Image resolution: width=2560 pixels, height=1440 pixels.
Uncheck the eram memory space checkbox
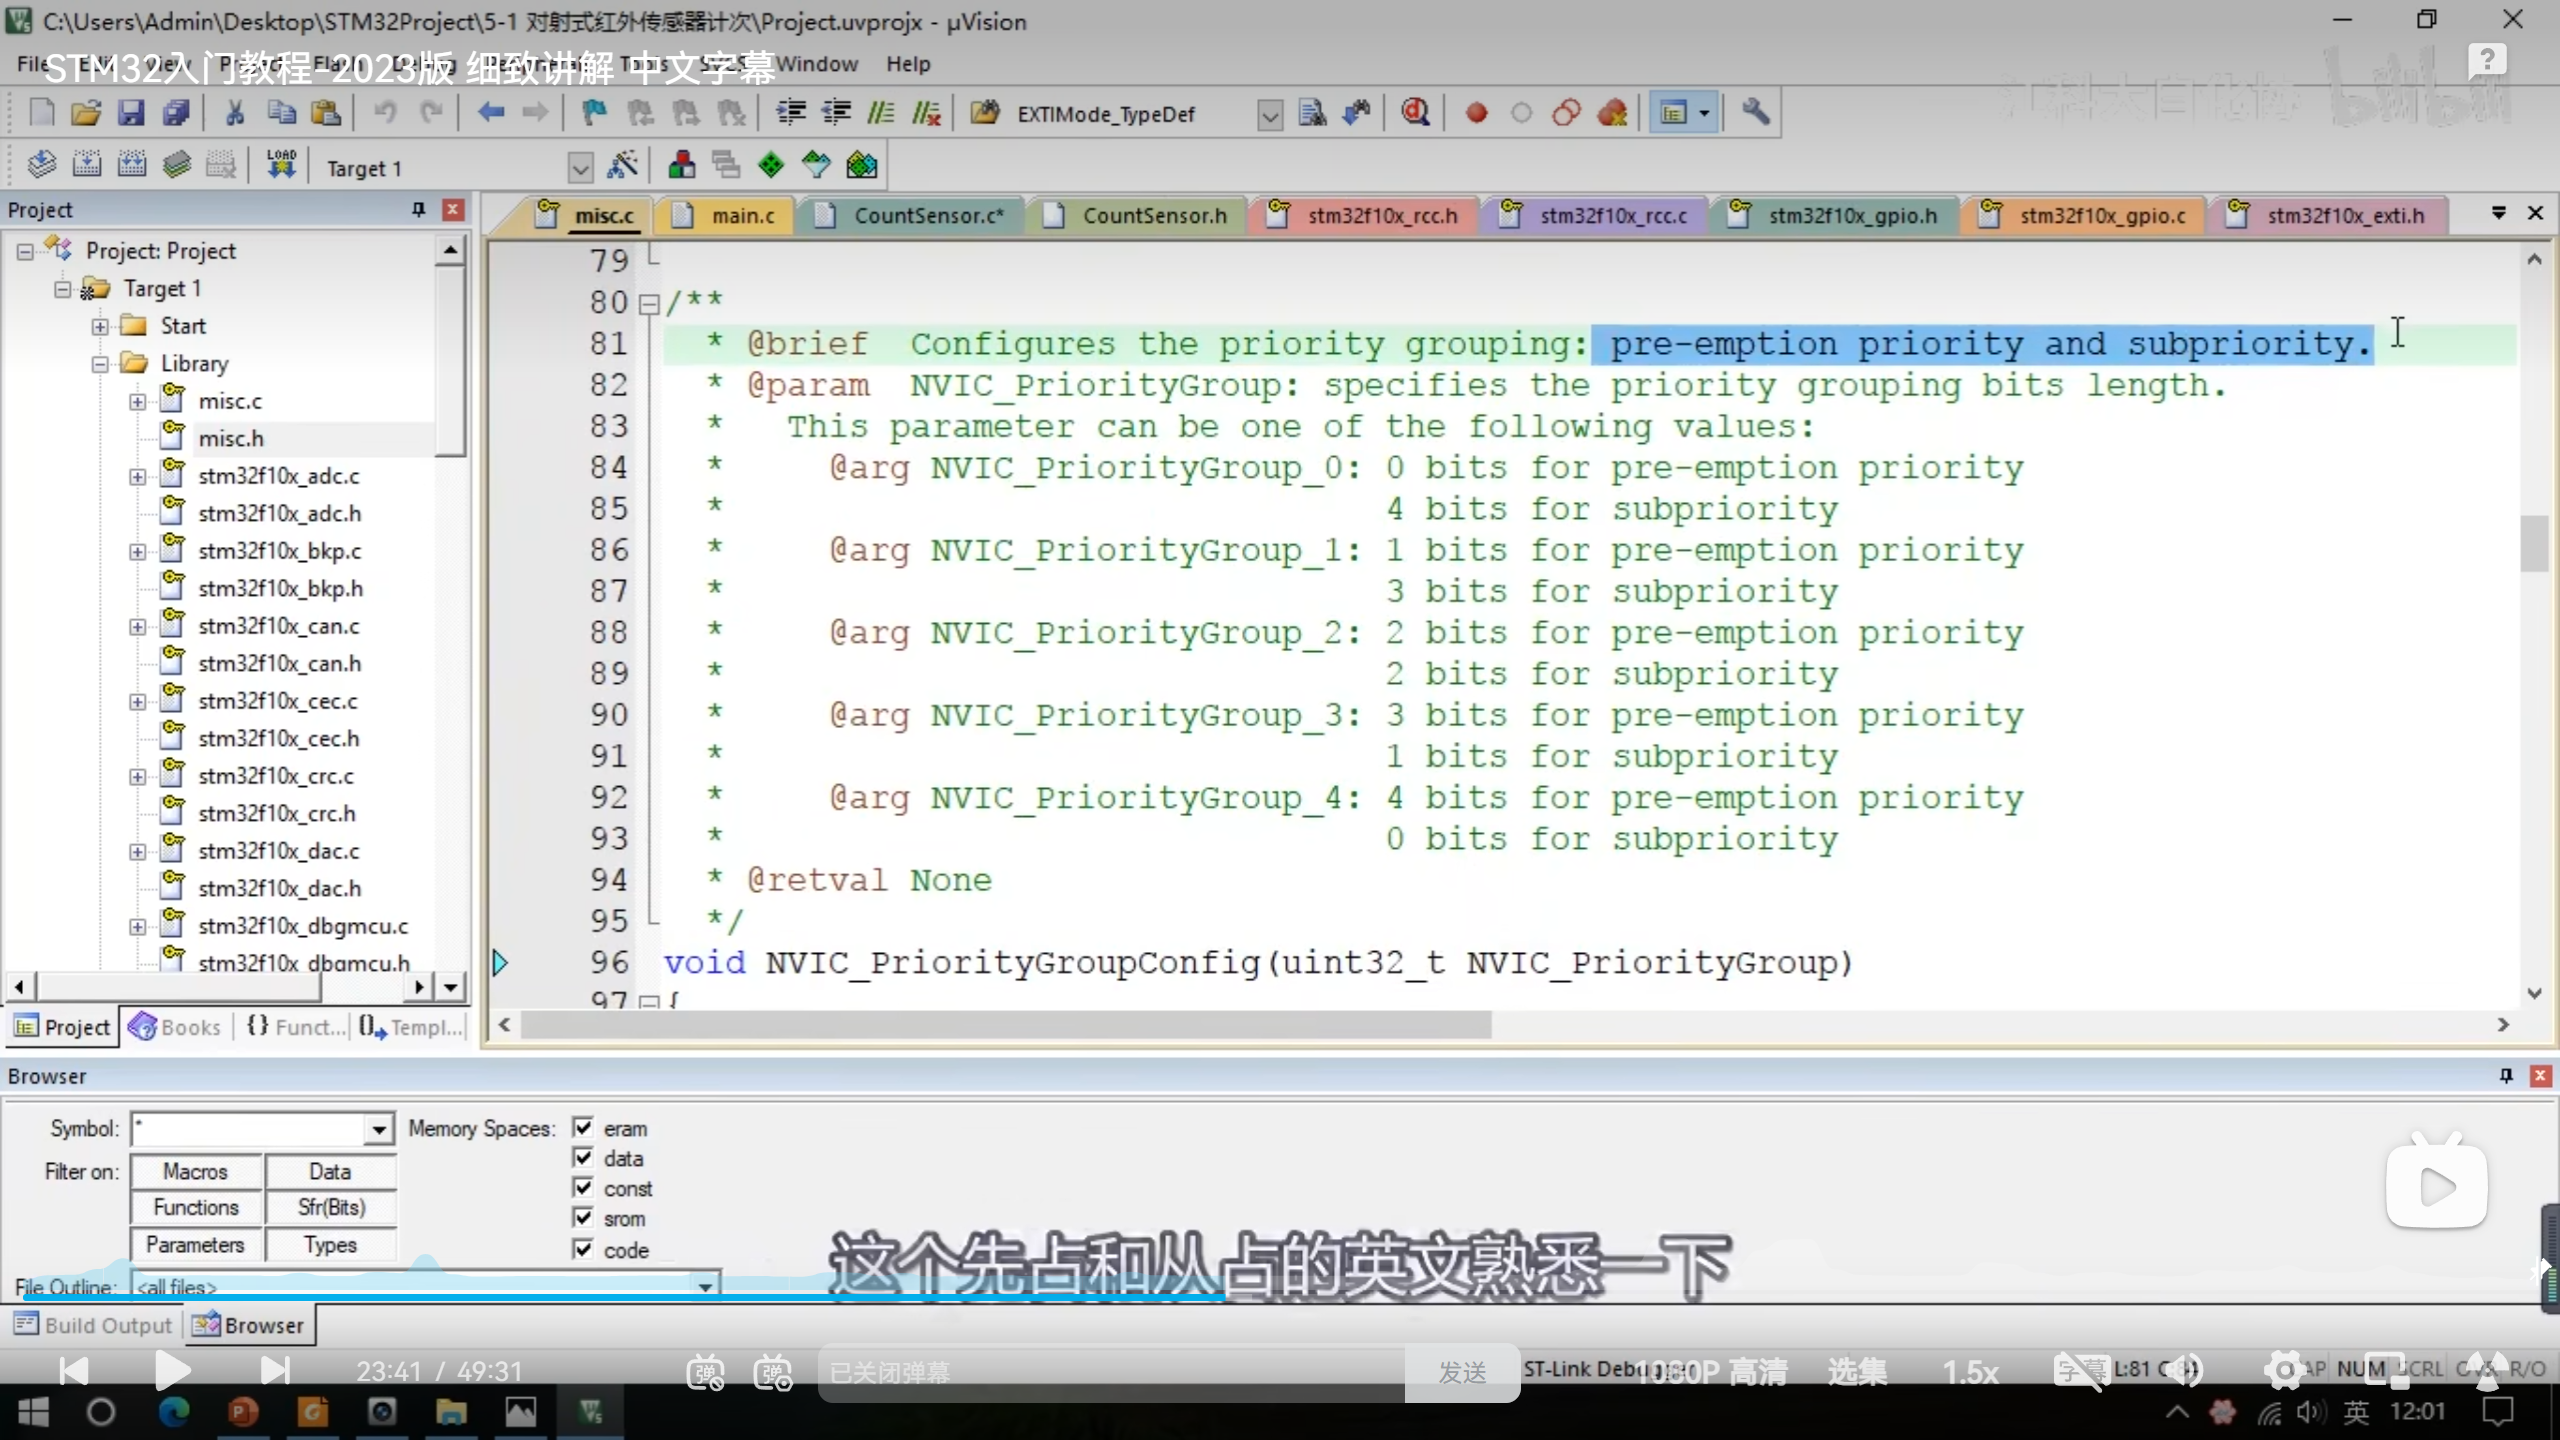pyautogui.click(x=583, y=1128)
